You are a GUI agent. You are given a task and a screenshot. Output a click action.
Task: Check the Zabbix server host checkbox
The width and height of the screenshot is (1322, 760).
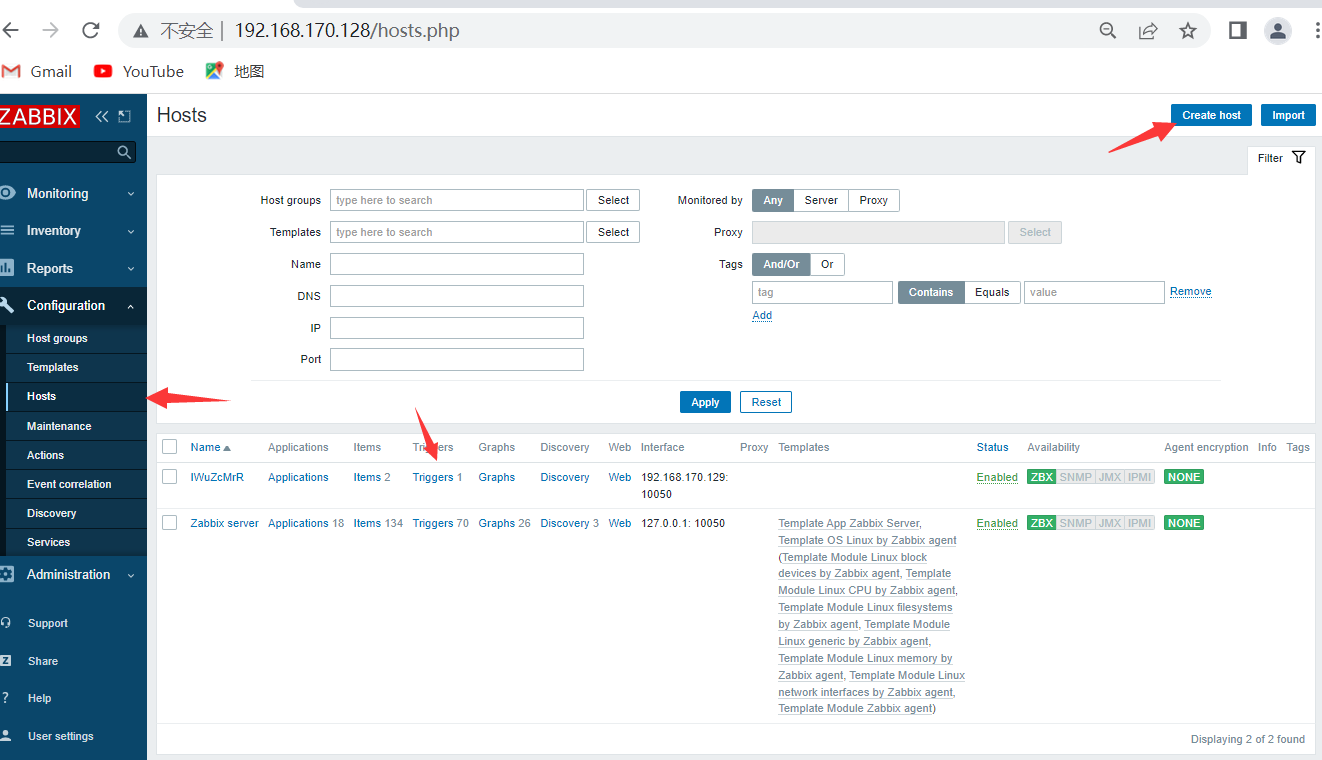pos(170,523)
